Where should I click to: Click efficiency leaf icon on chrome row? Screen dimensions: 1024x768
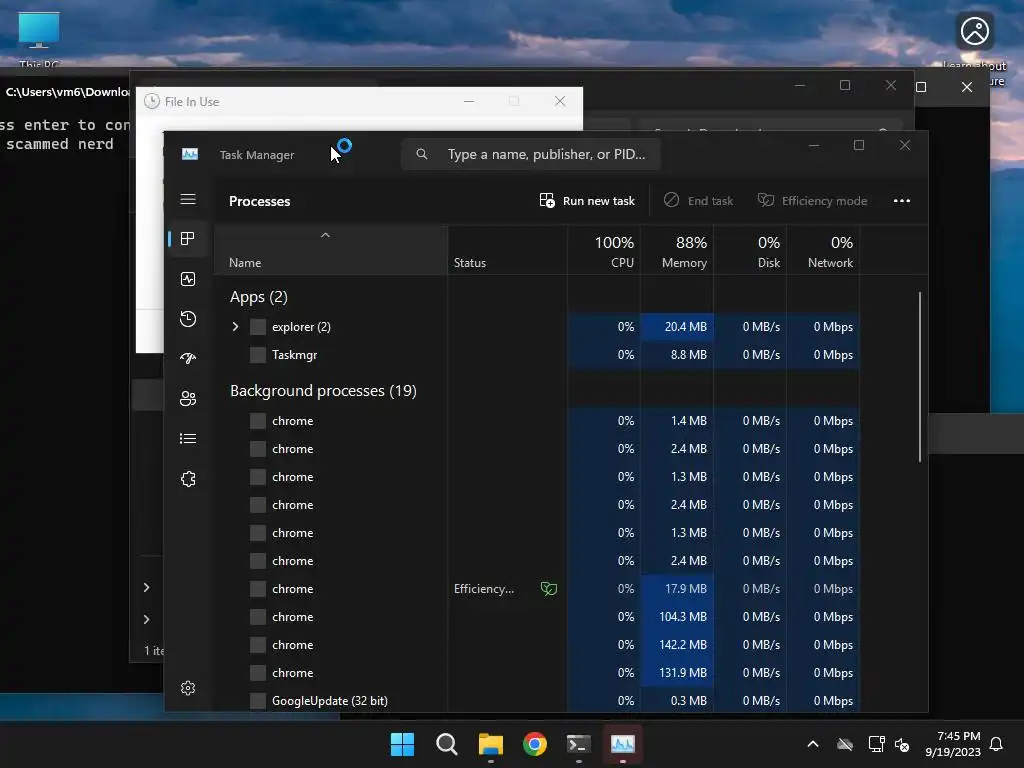[x=549, y=589]
